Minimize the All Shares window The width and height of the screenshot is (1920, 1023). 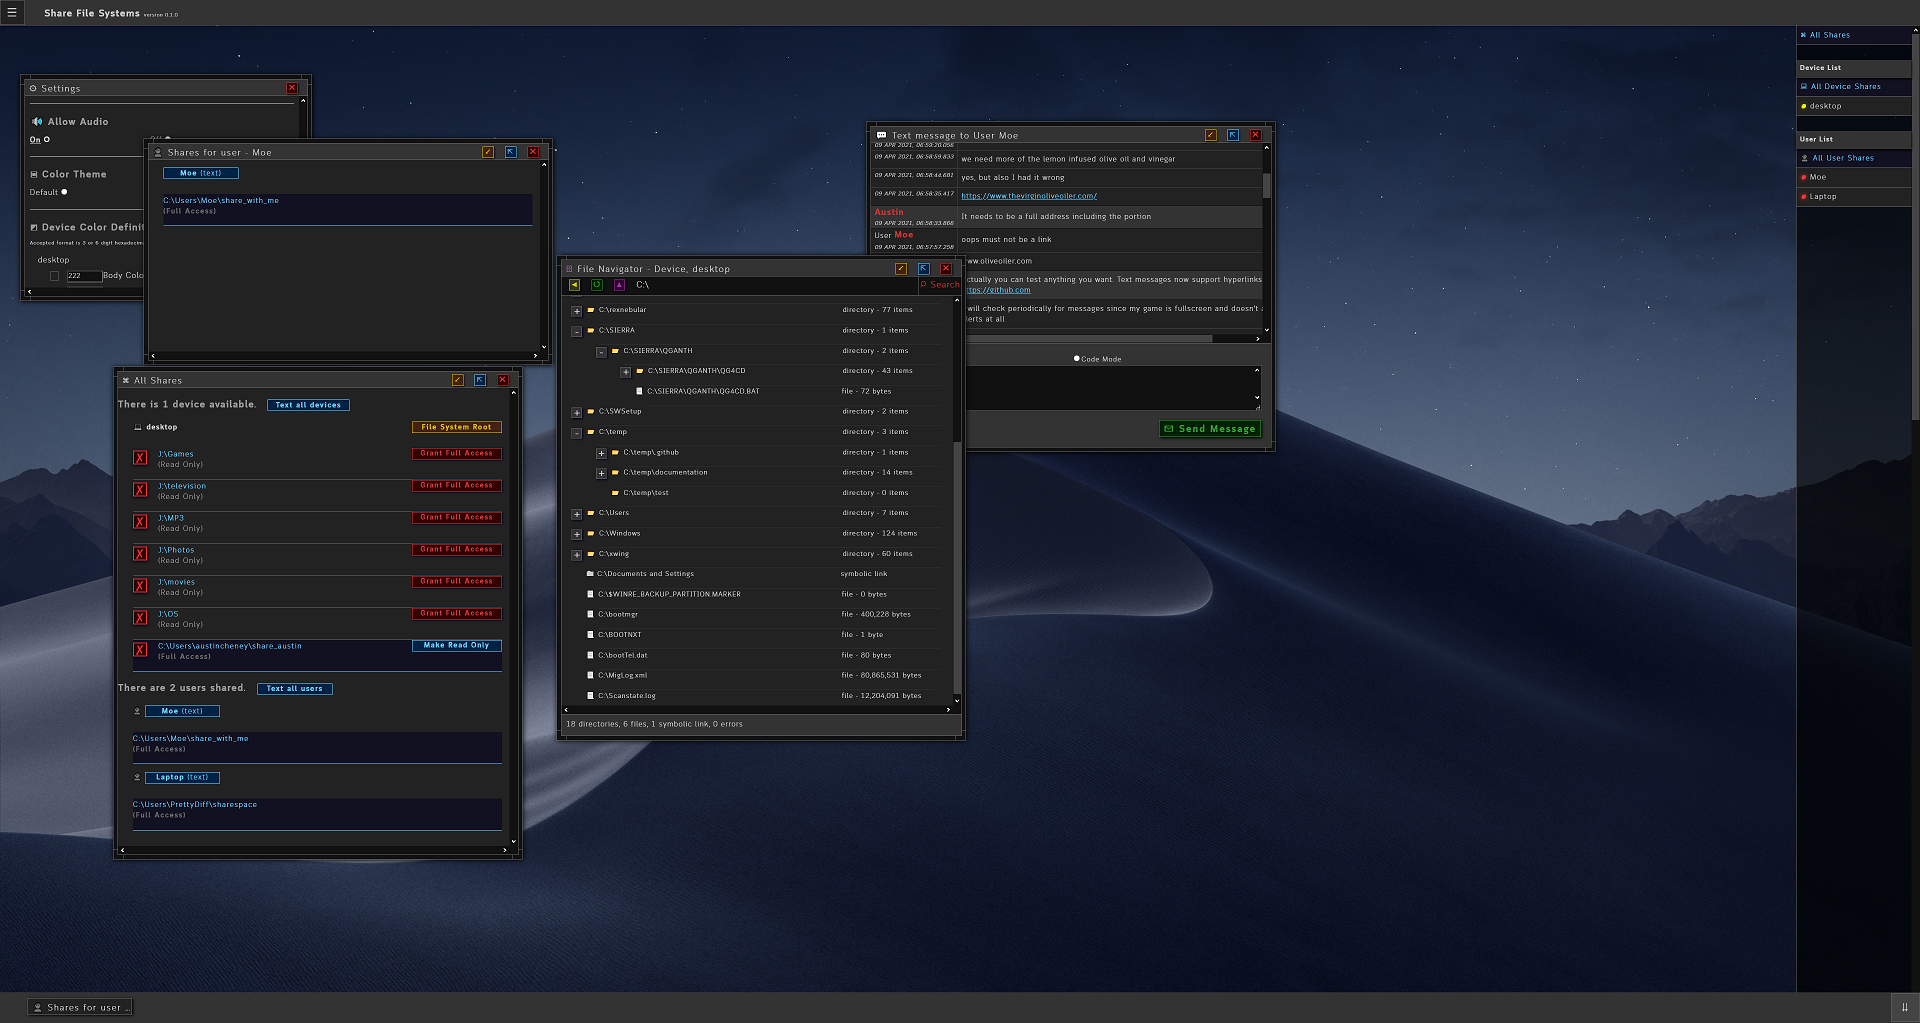(x=457, y=380)
